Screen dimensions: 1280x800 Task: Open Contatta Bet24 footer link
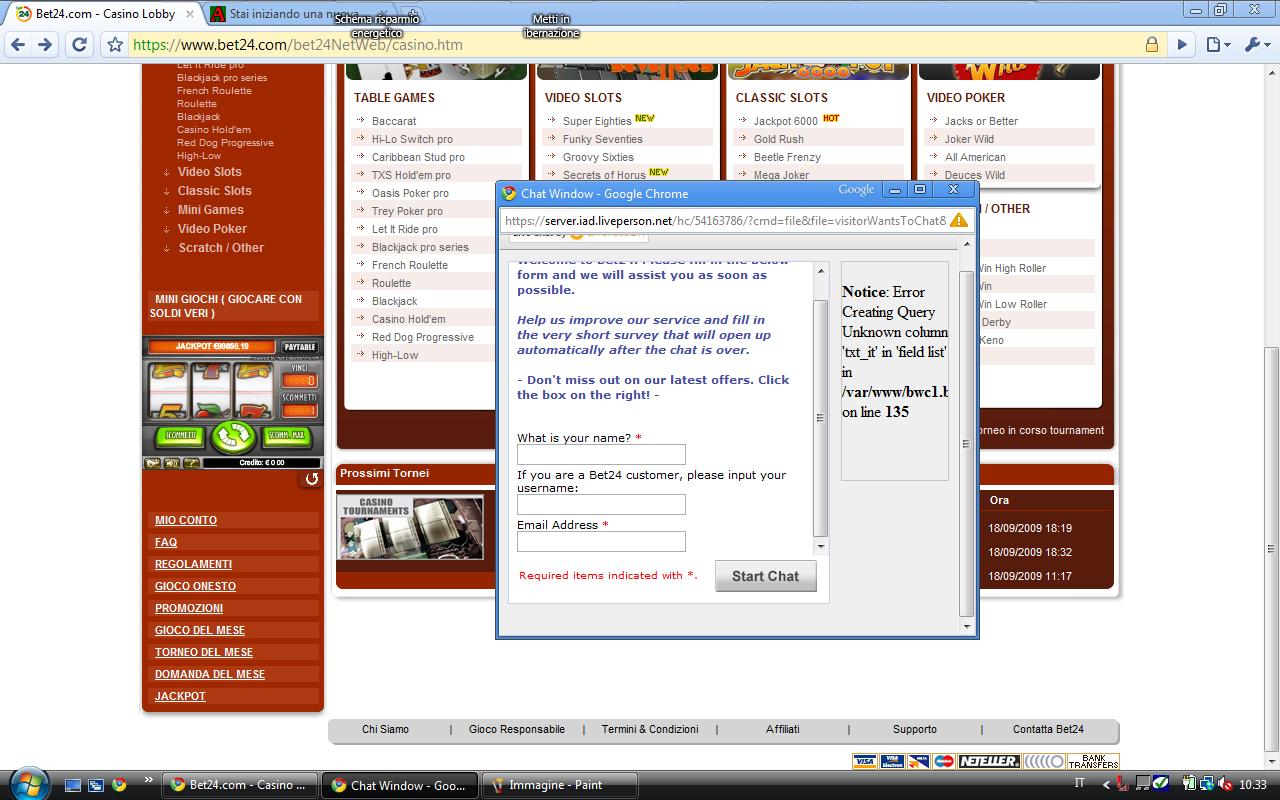[x=1048, y=729]
